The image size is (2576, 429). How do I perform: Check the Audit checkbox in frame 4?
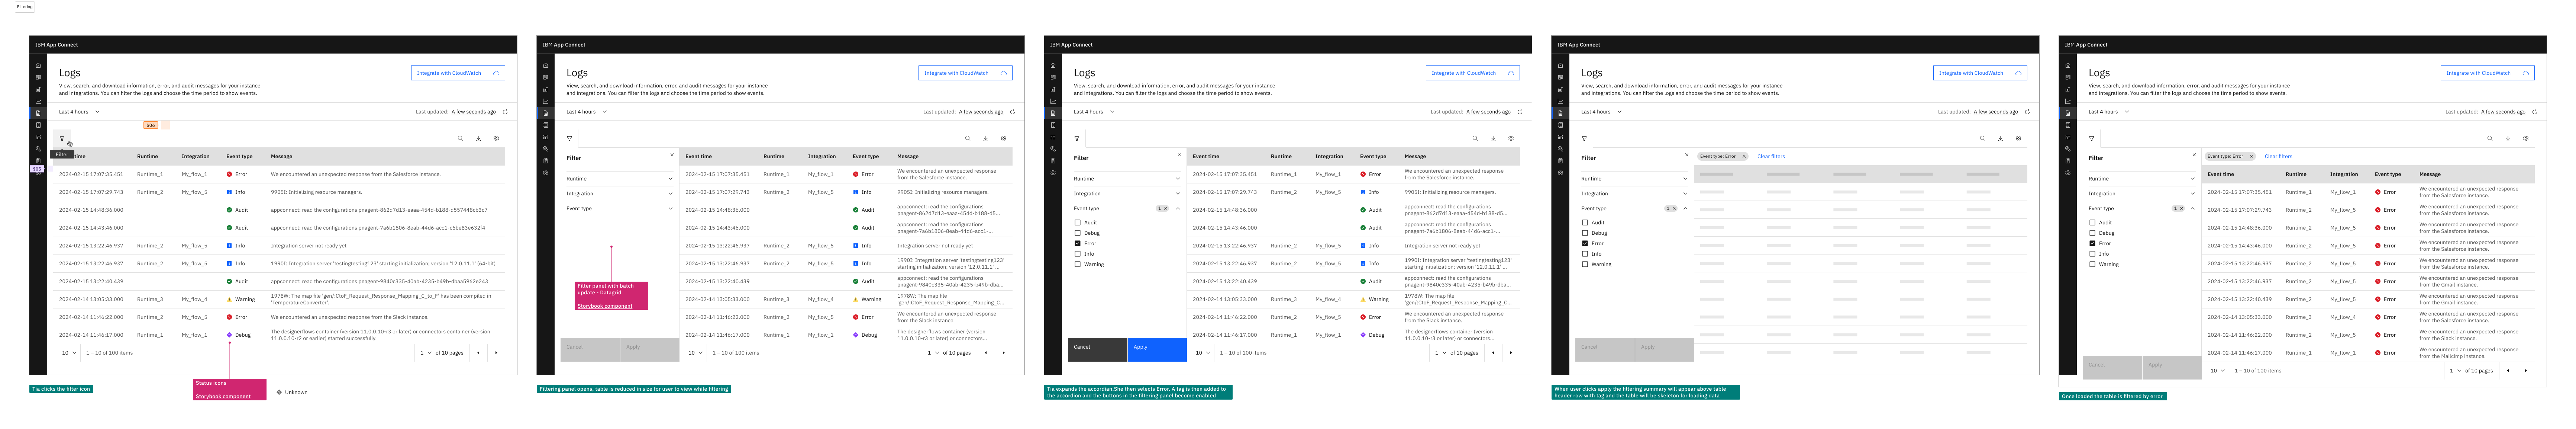(1585, 223)
